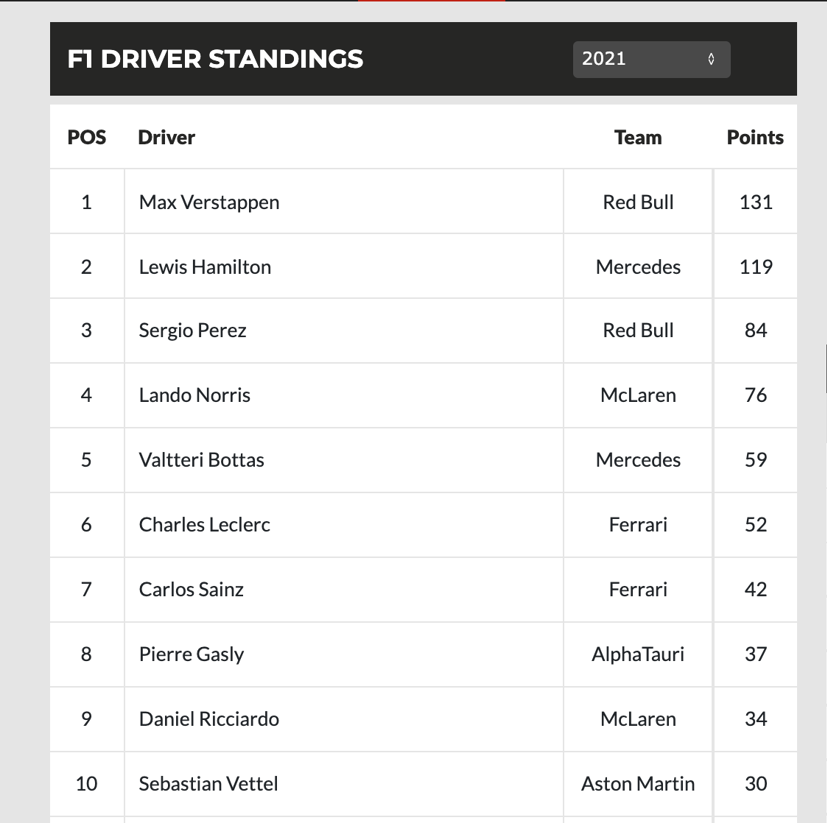The image size is (827, 823).
Task: Click the AlphaTauri team cell
Action: [638, 654]
